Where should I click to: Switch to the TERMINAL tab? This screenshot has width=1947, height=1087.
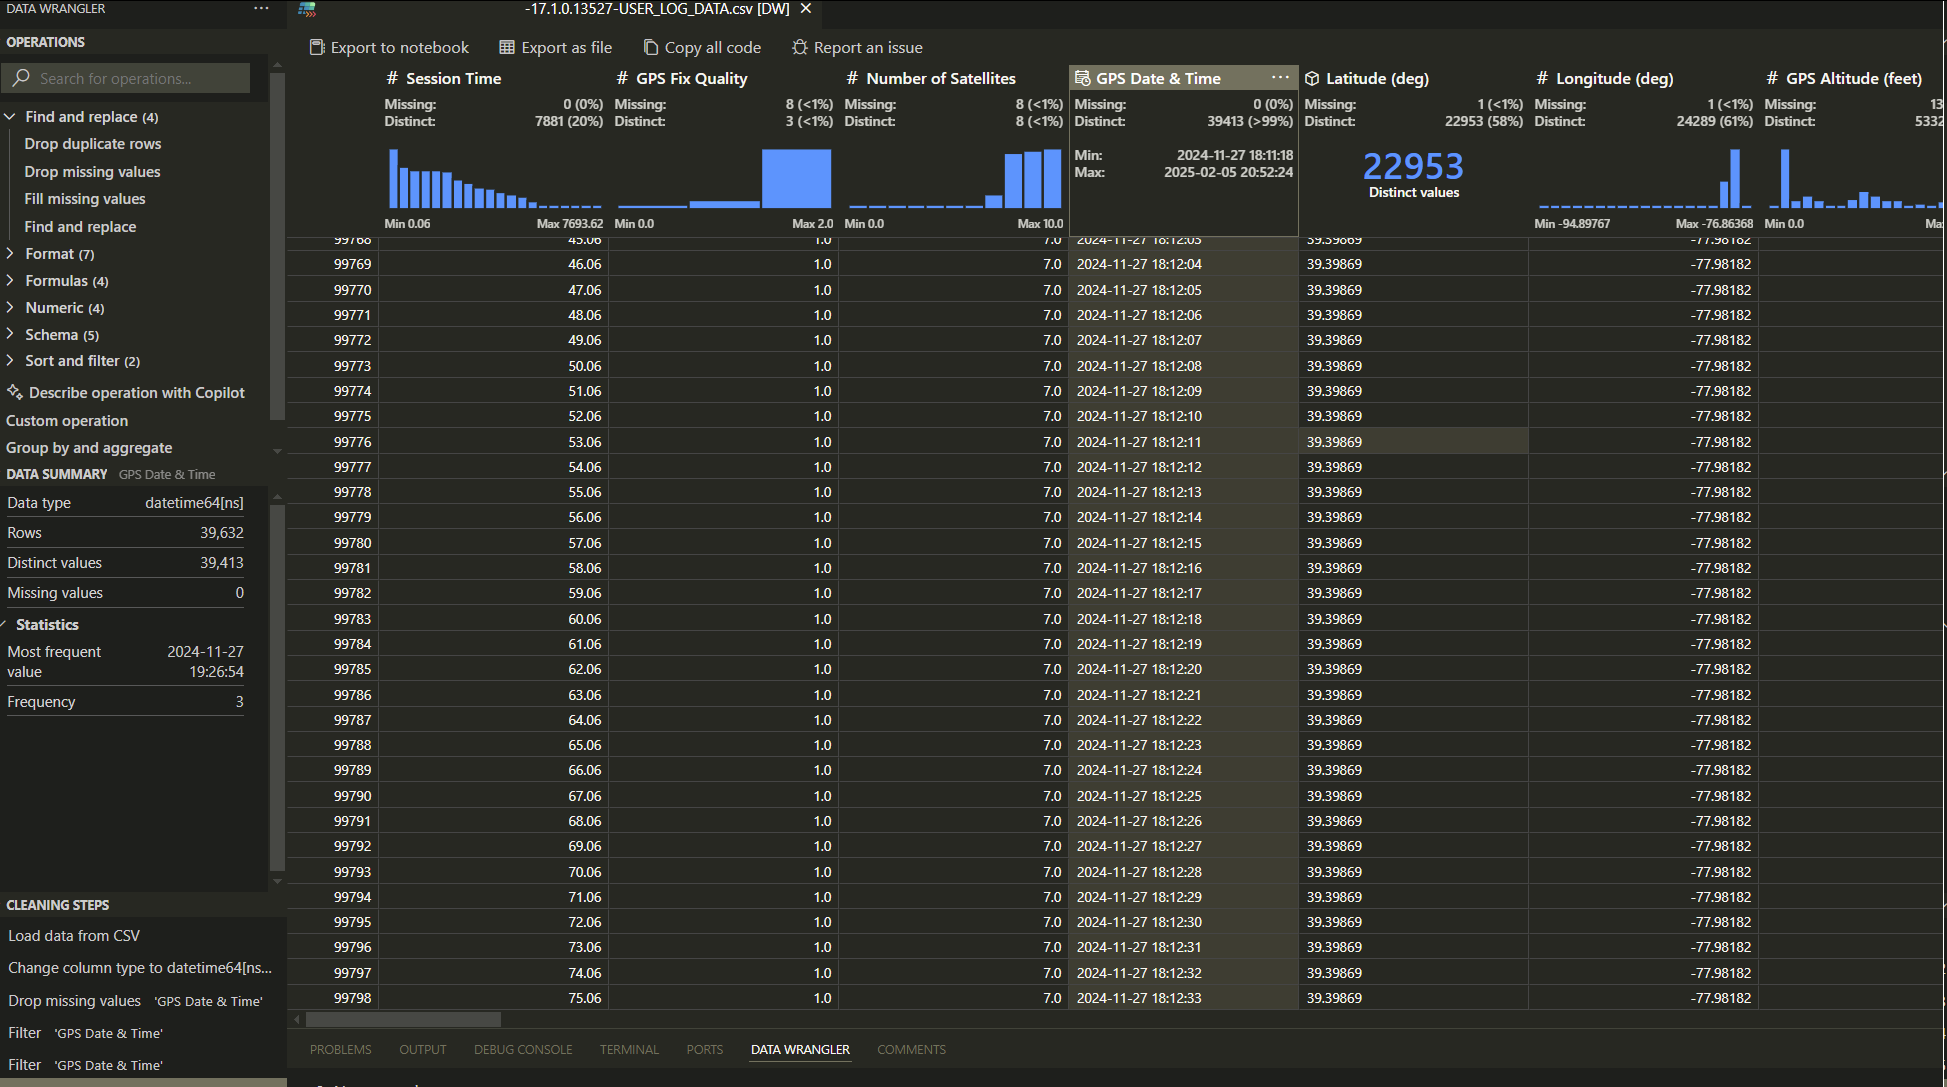pos(629,1049)
